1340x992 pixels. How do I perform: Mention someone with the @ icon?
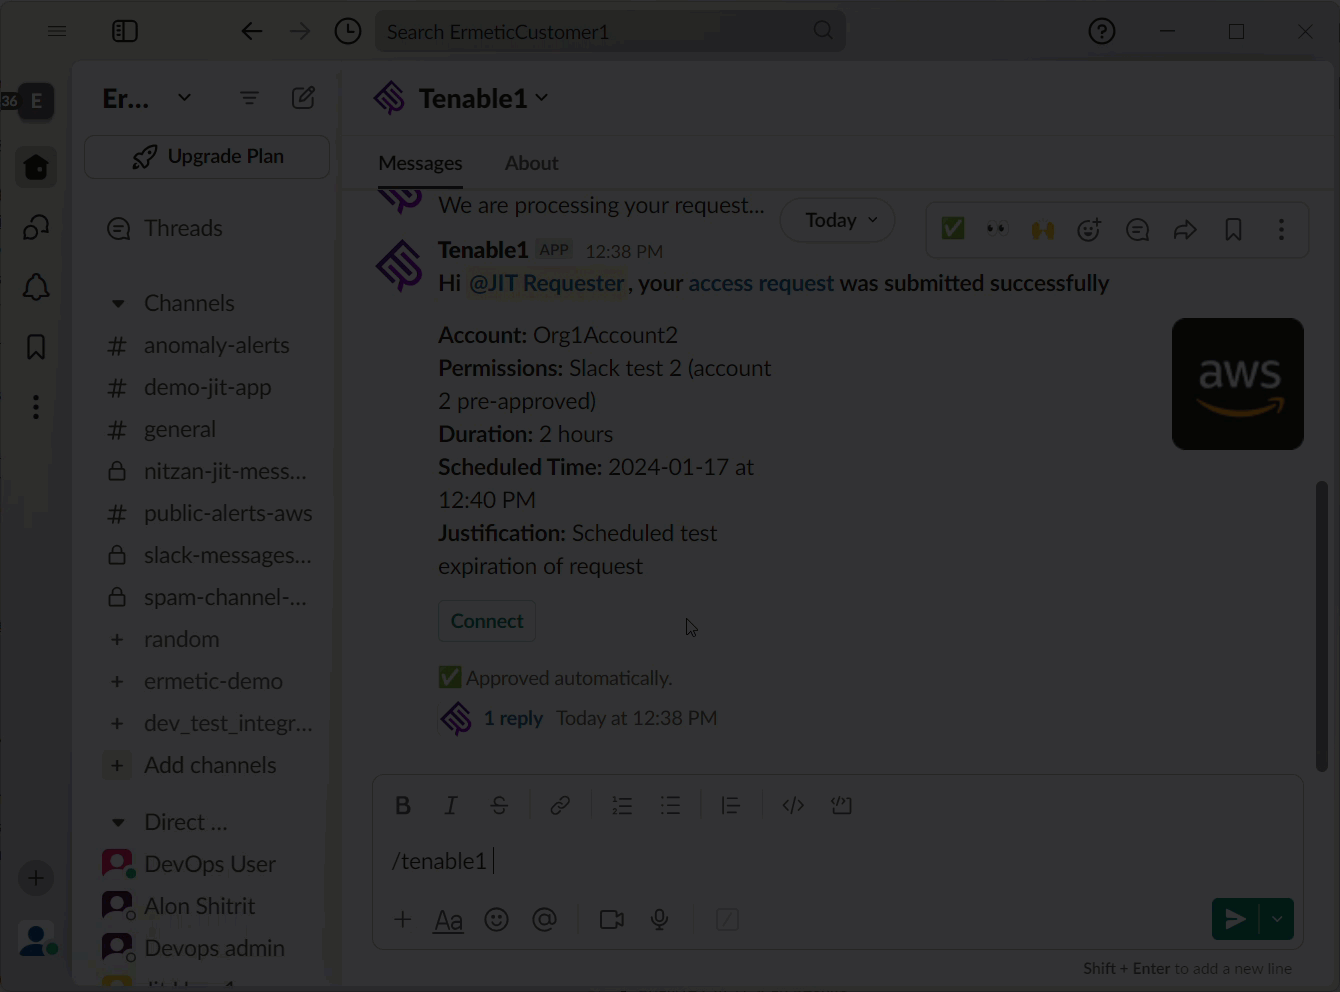pos(545,919)
